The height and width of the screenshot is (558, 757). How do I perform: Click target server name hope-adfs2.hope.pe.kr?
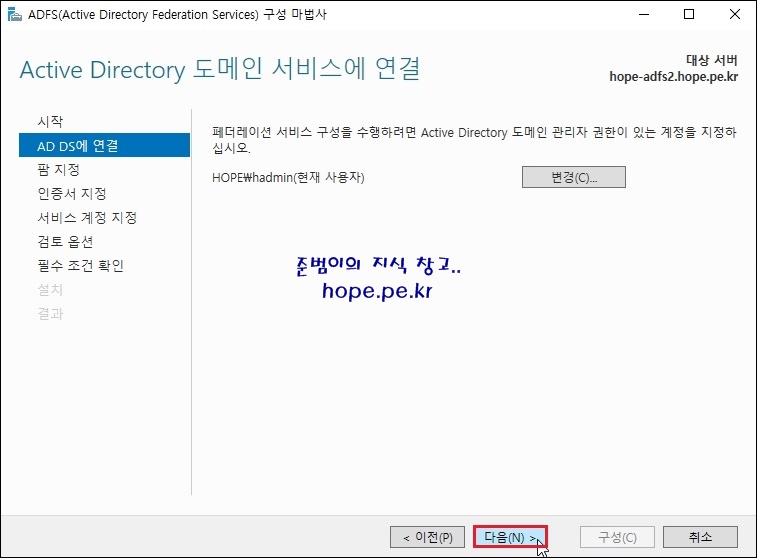[x=673, y=77]
